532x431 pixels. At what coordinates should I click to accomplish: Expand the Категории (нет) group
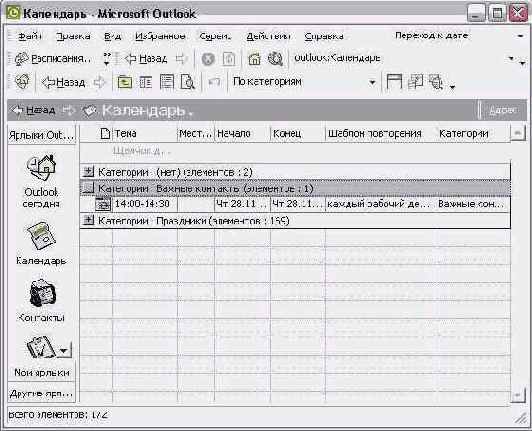point(88,172)
